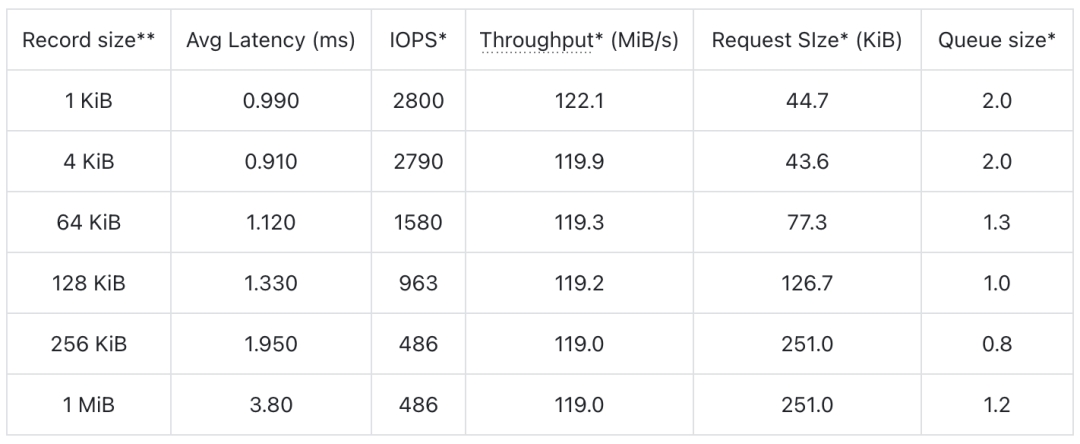Viewport: 1080px width, 444px height.
Task: Click the 3.80 latency value
Action: (x=271, y=404)
